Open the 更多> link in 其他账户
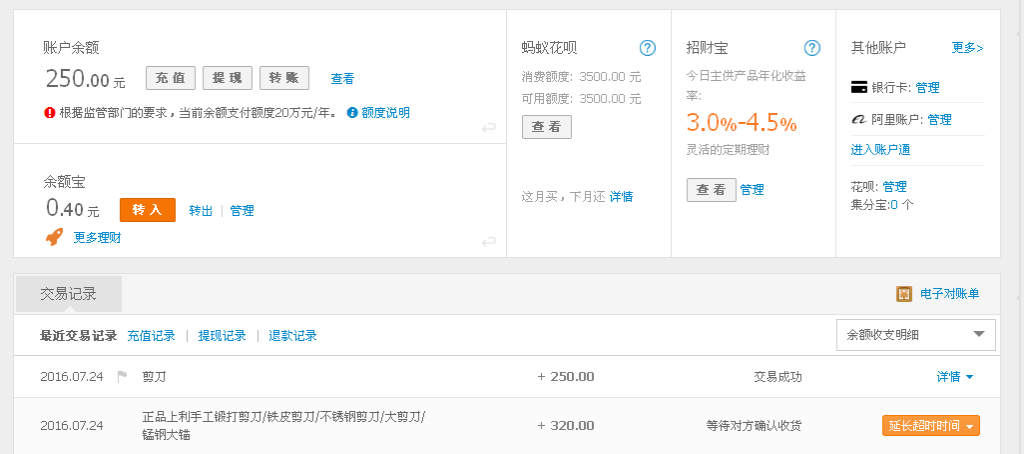Viewport: 1024px width, 454px height. click(x=967, y=48)
